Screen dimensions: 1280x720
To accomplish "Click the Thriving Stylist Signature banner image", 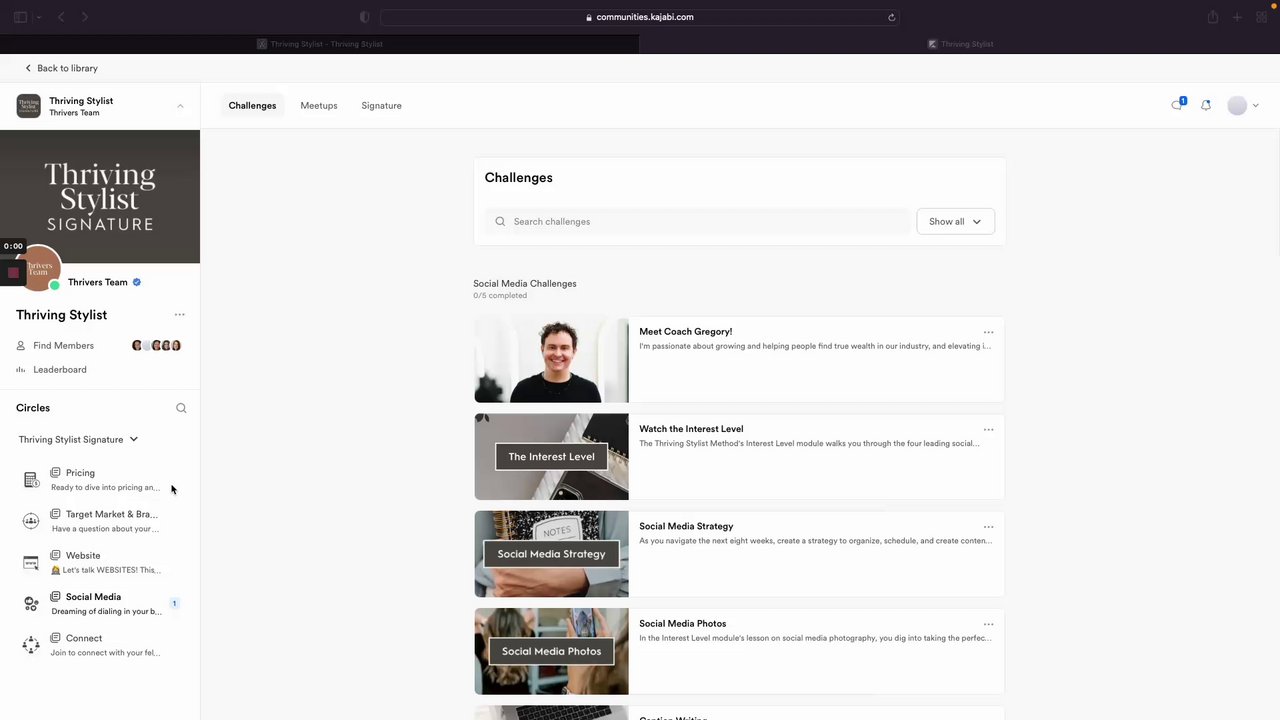I will tap(100, 197).
